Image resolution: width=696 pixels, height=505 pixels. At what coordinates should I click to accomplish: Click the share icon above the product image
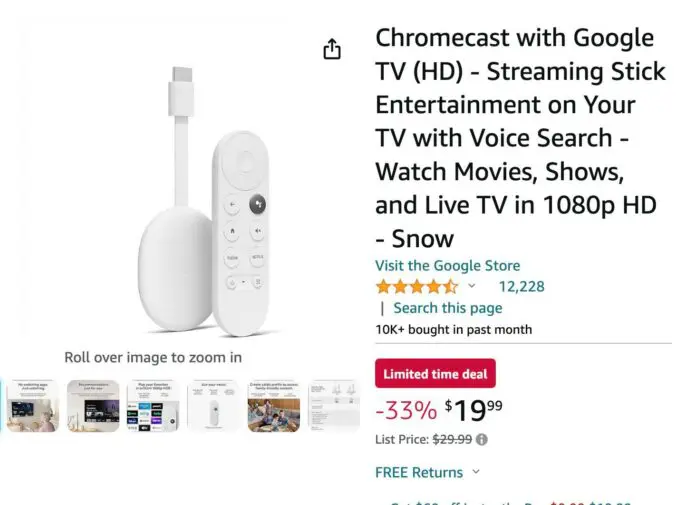click(332, 49)
